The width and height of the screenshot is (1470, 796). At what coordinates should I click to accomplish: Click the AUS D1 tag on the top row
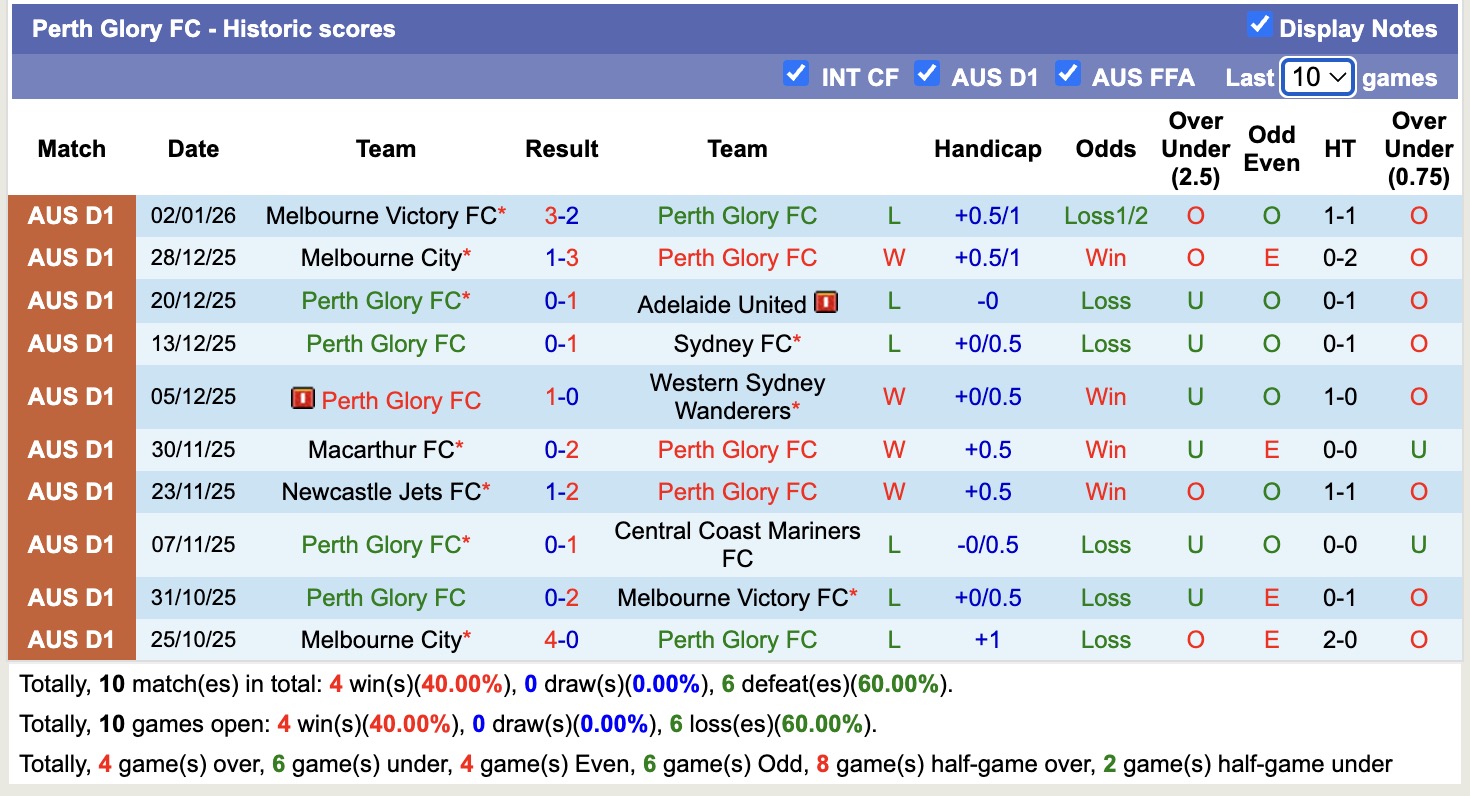(71, 214)
